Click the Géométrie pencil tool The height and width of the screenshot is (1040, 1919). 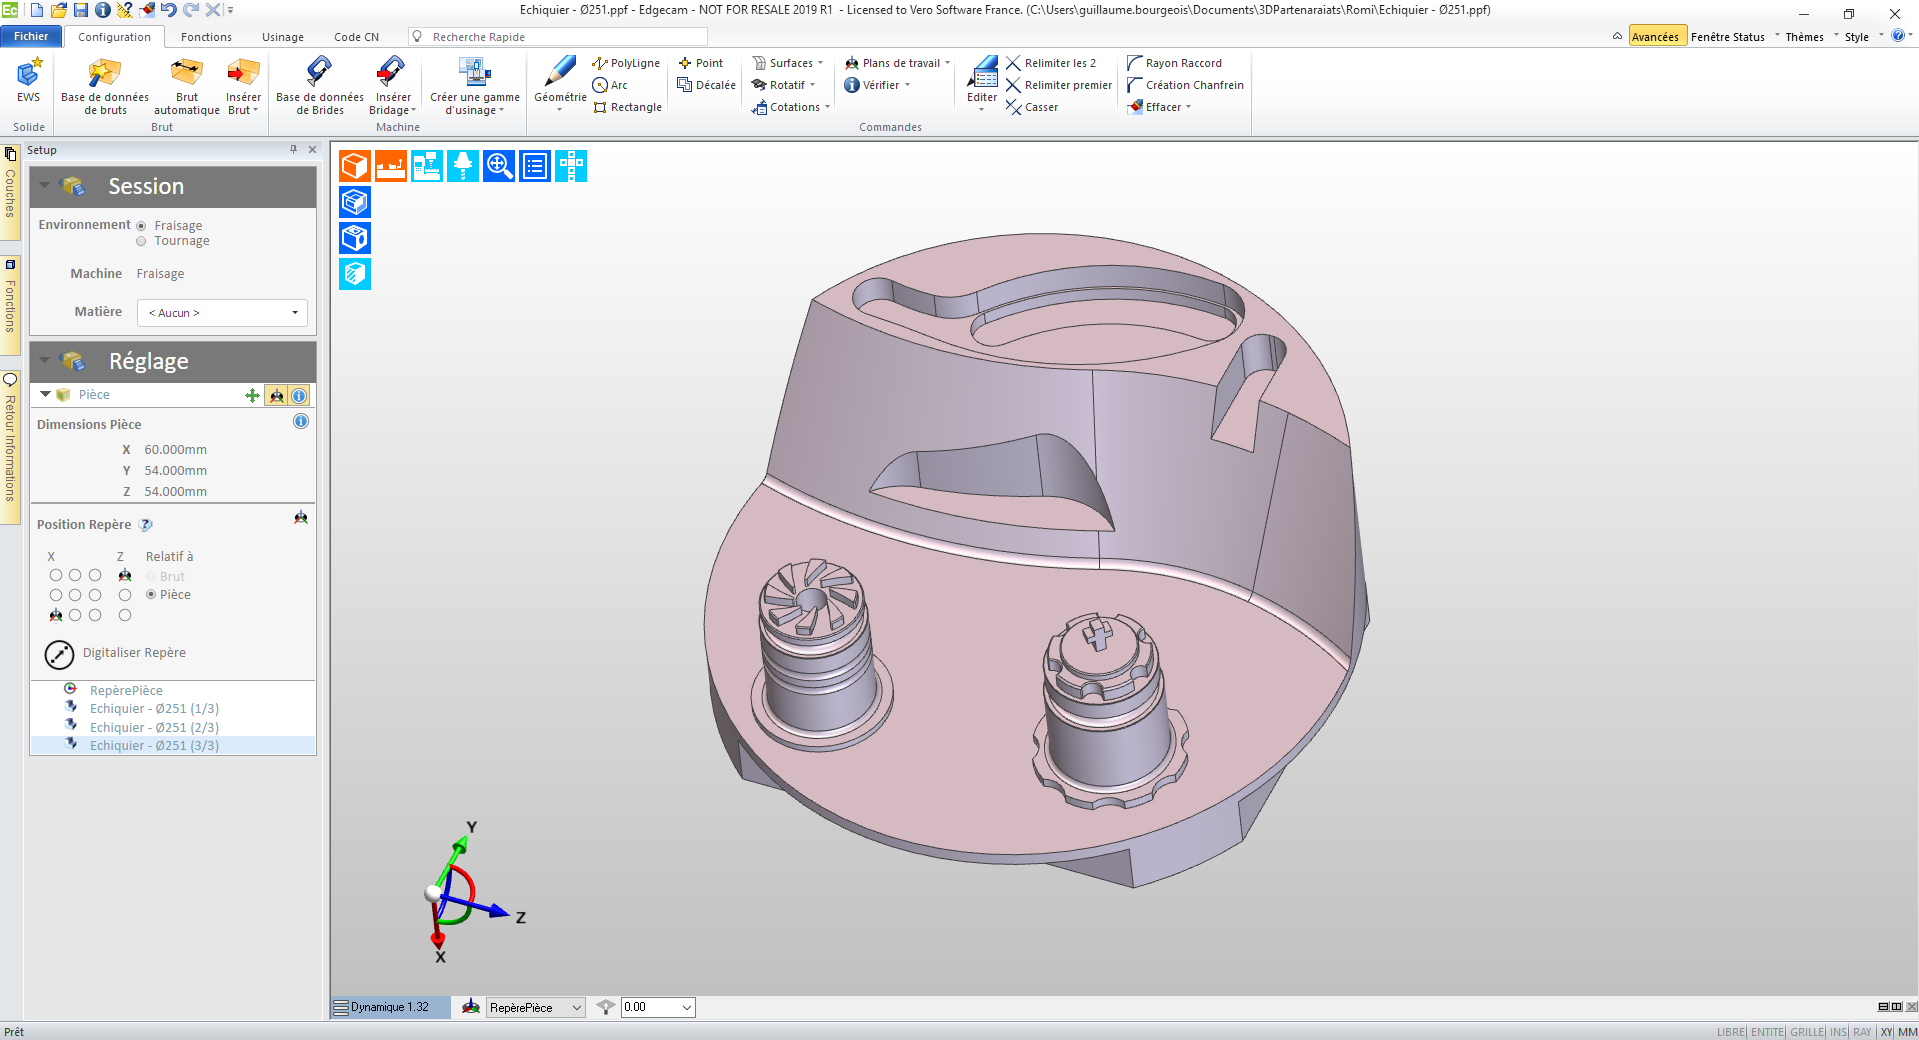point(559,72)
